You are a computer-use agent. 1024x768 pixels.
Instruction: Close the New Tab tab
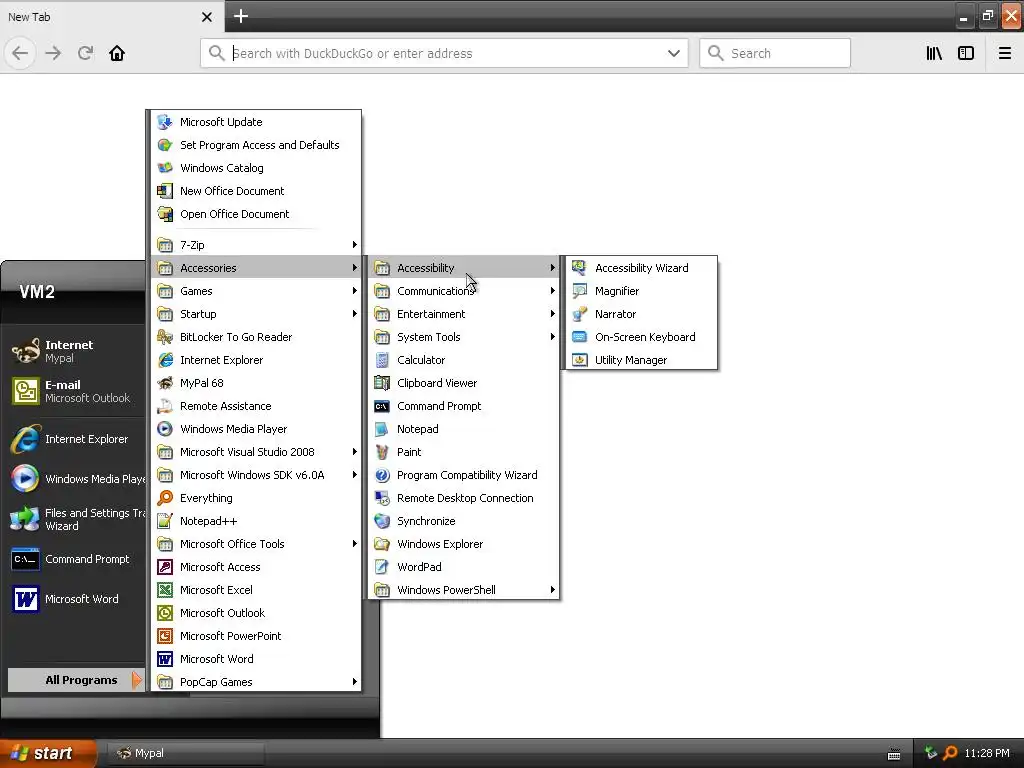206,17
